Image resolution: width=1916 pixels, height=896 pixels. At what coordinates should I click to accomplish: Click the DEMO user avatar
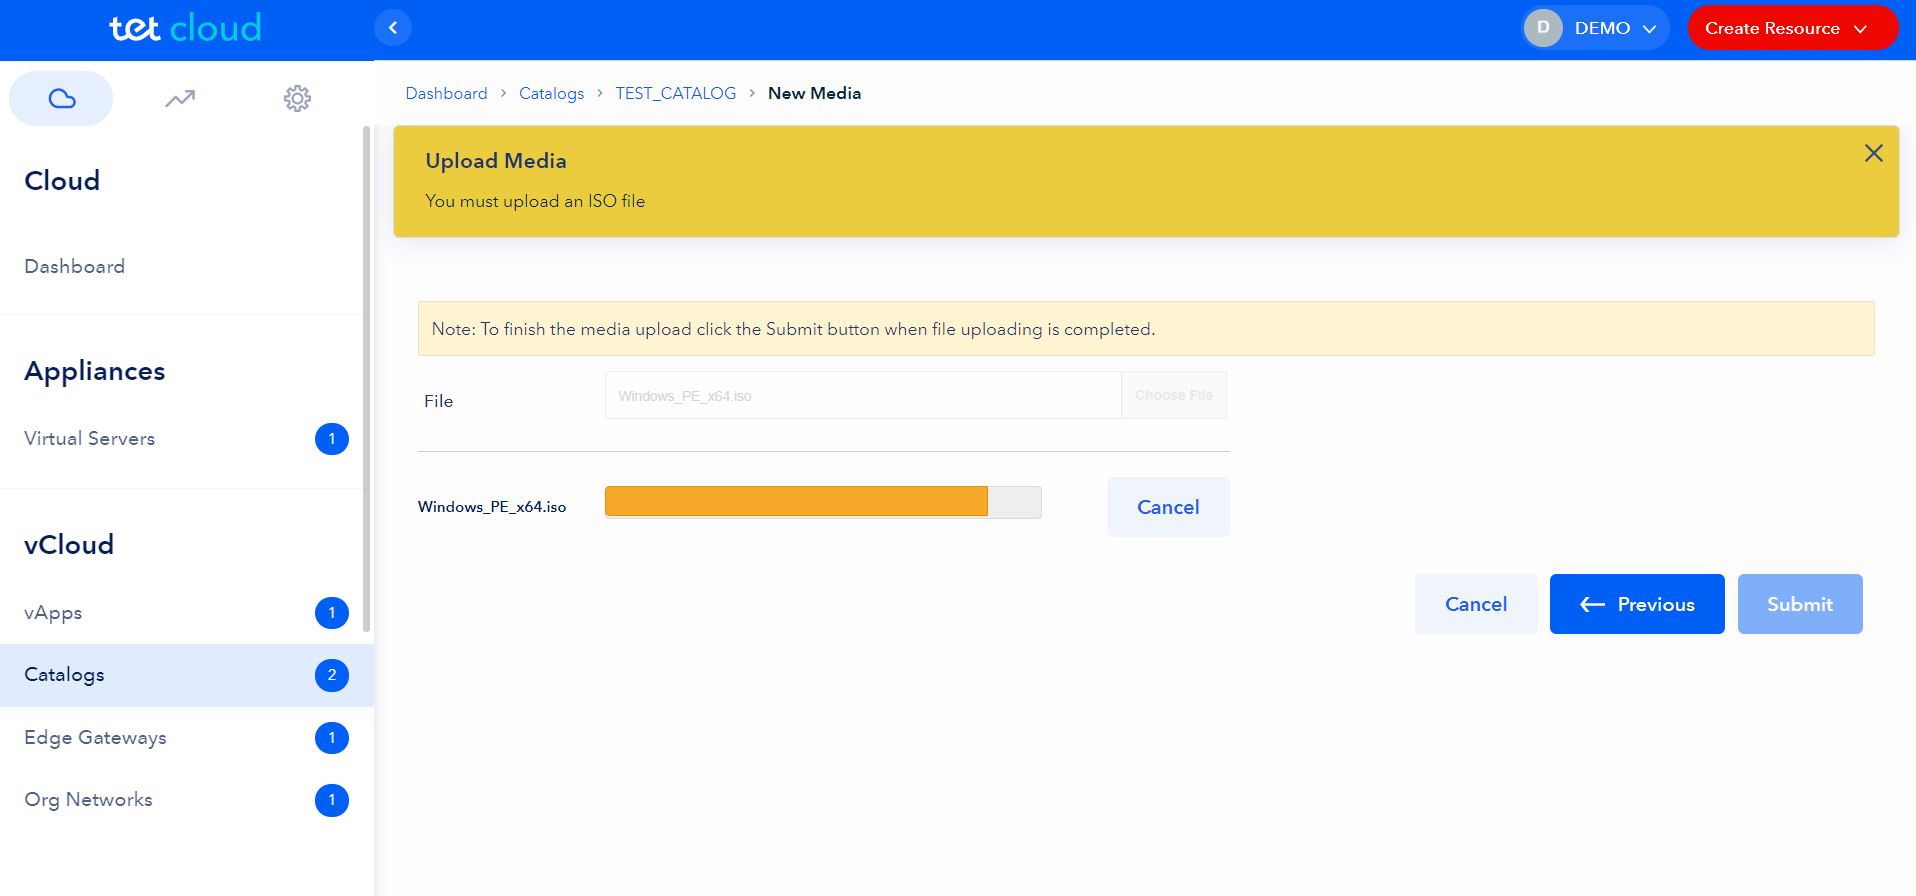tap(1543, 28)
